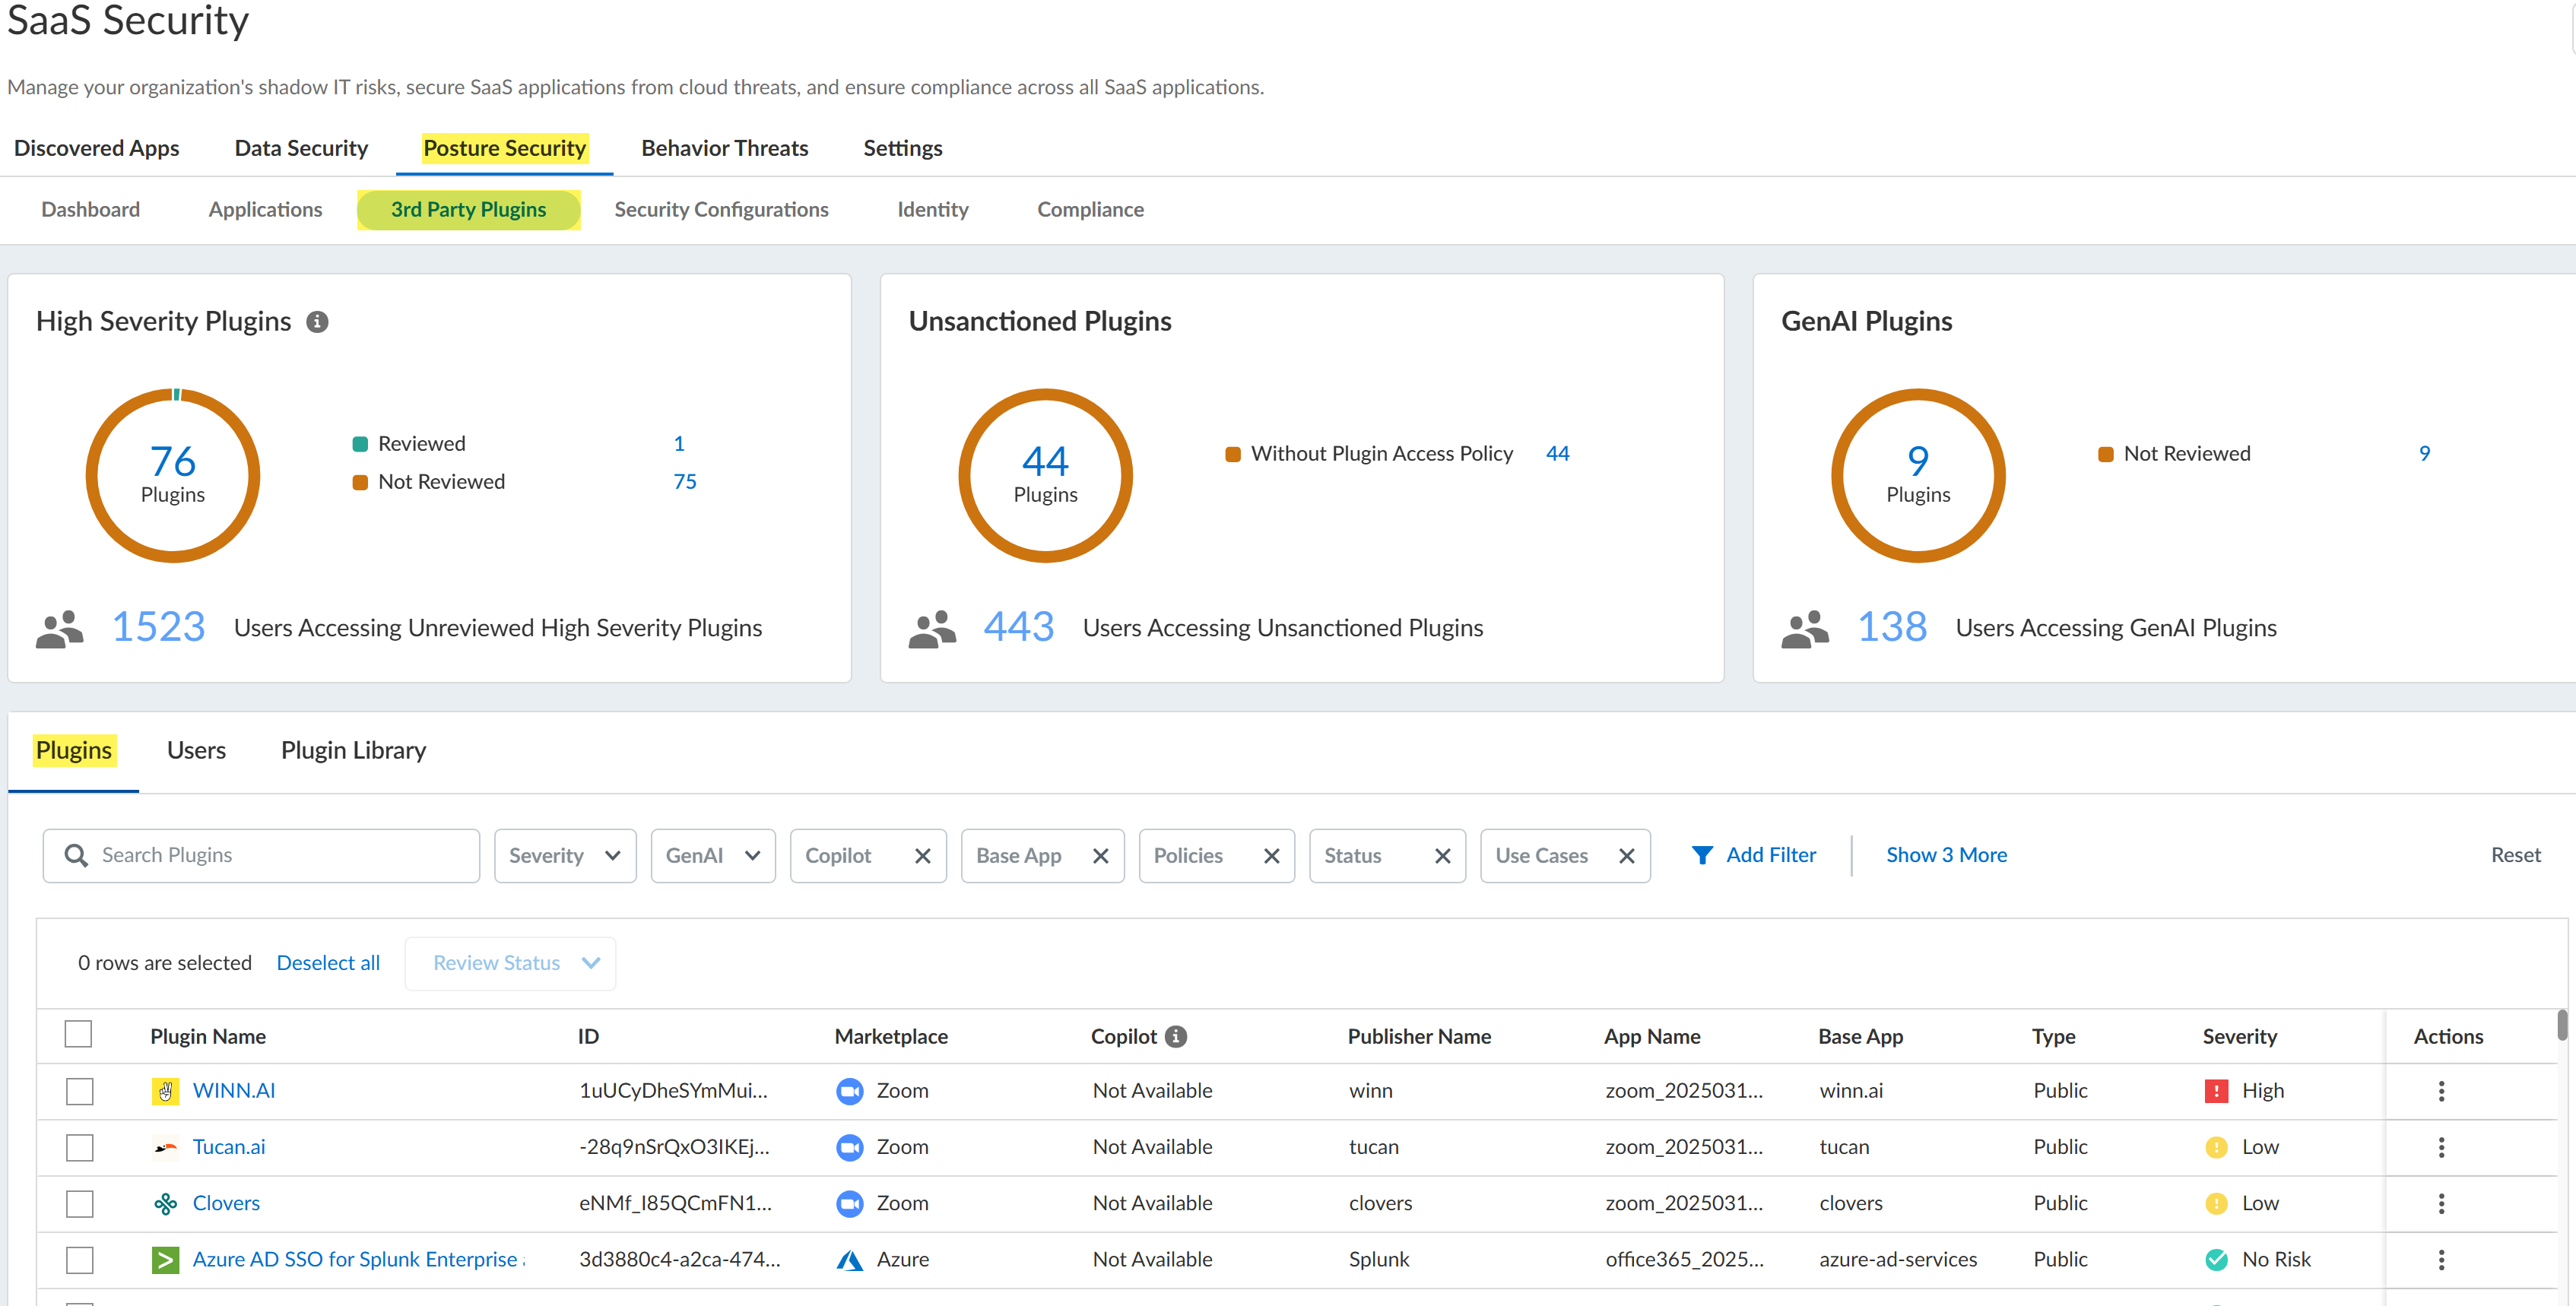Select the Azure AD SSO row checkbox

pos(80,1260)
